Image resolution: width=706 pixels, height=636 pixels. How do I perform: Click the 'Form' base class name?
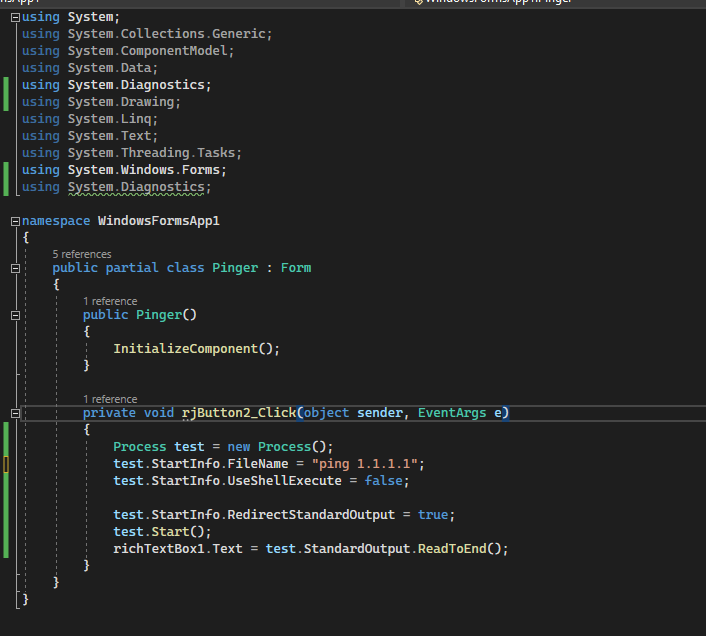click(296, 268)
